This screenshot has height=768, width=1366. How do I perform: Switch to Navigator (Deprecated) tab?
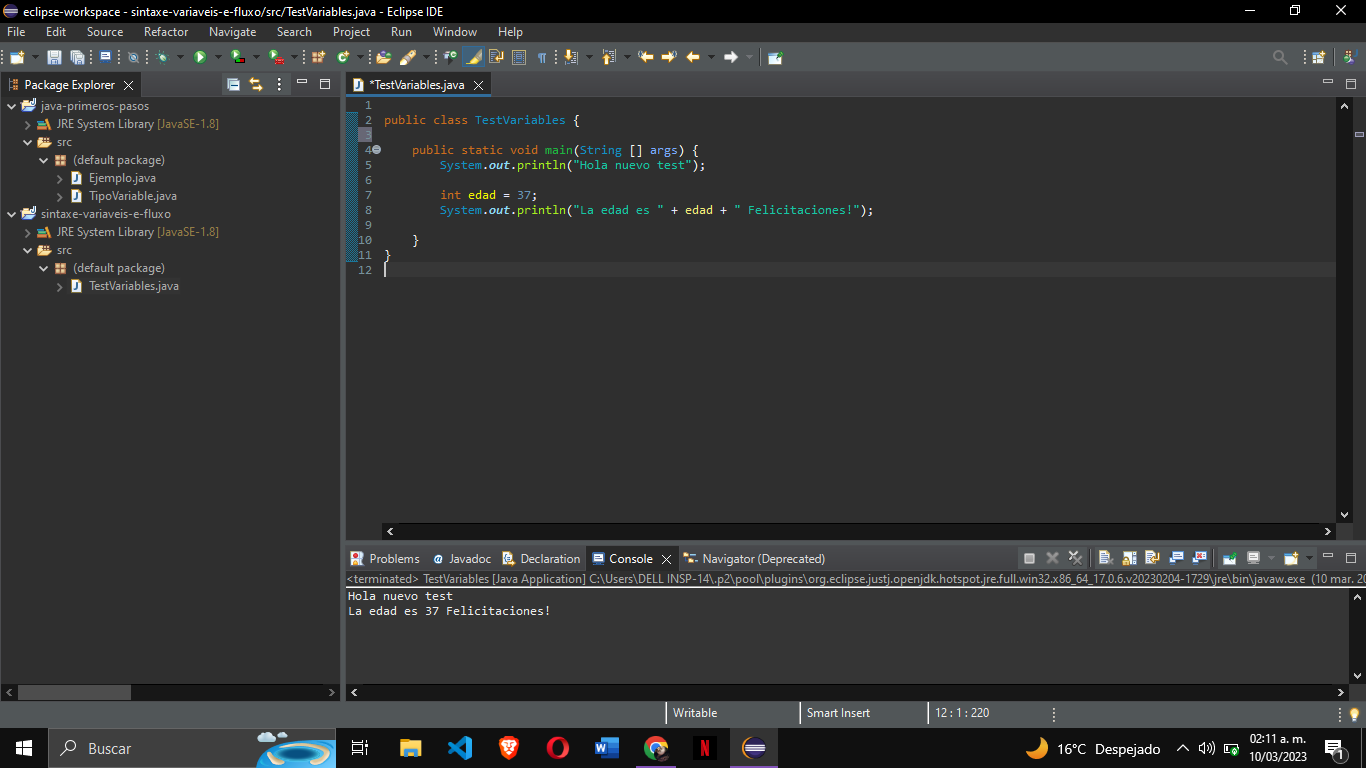pyautogui.click(x=755, y=559)
